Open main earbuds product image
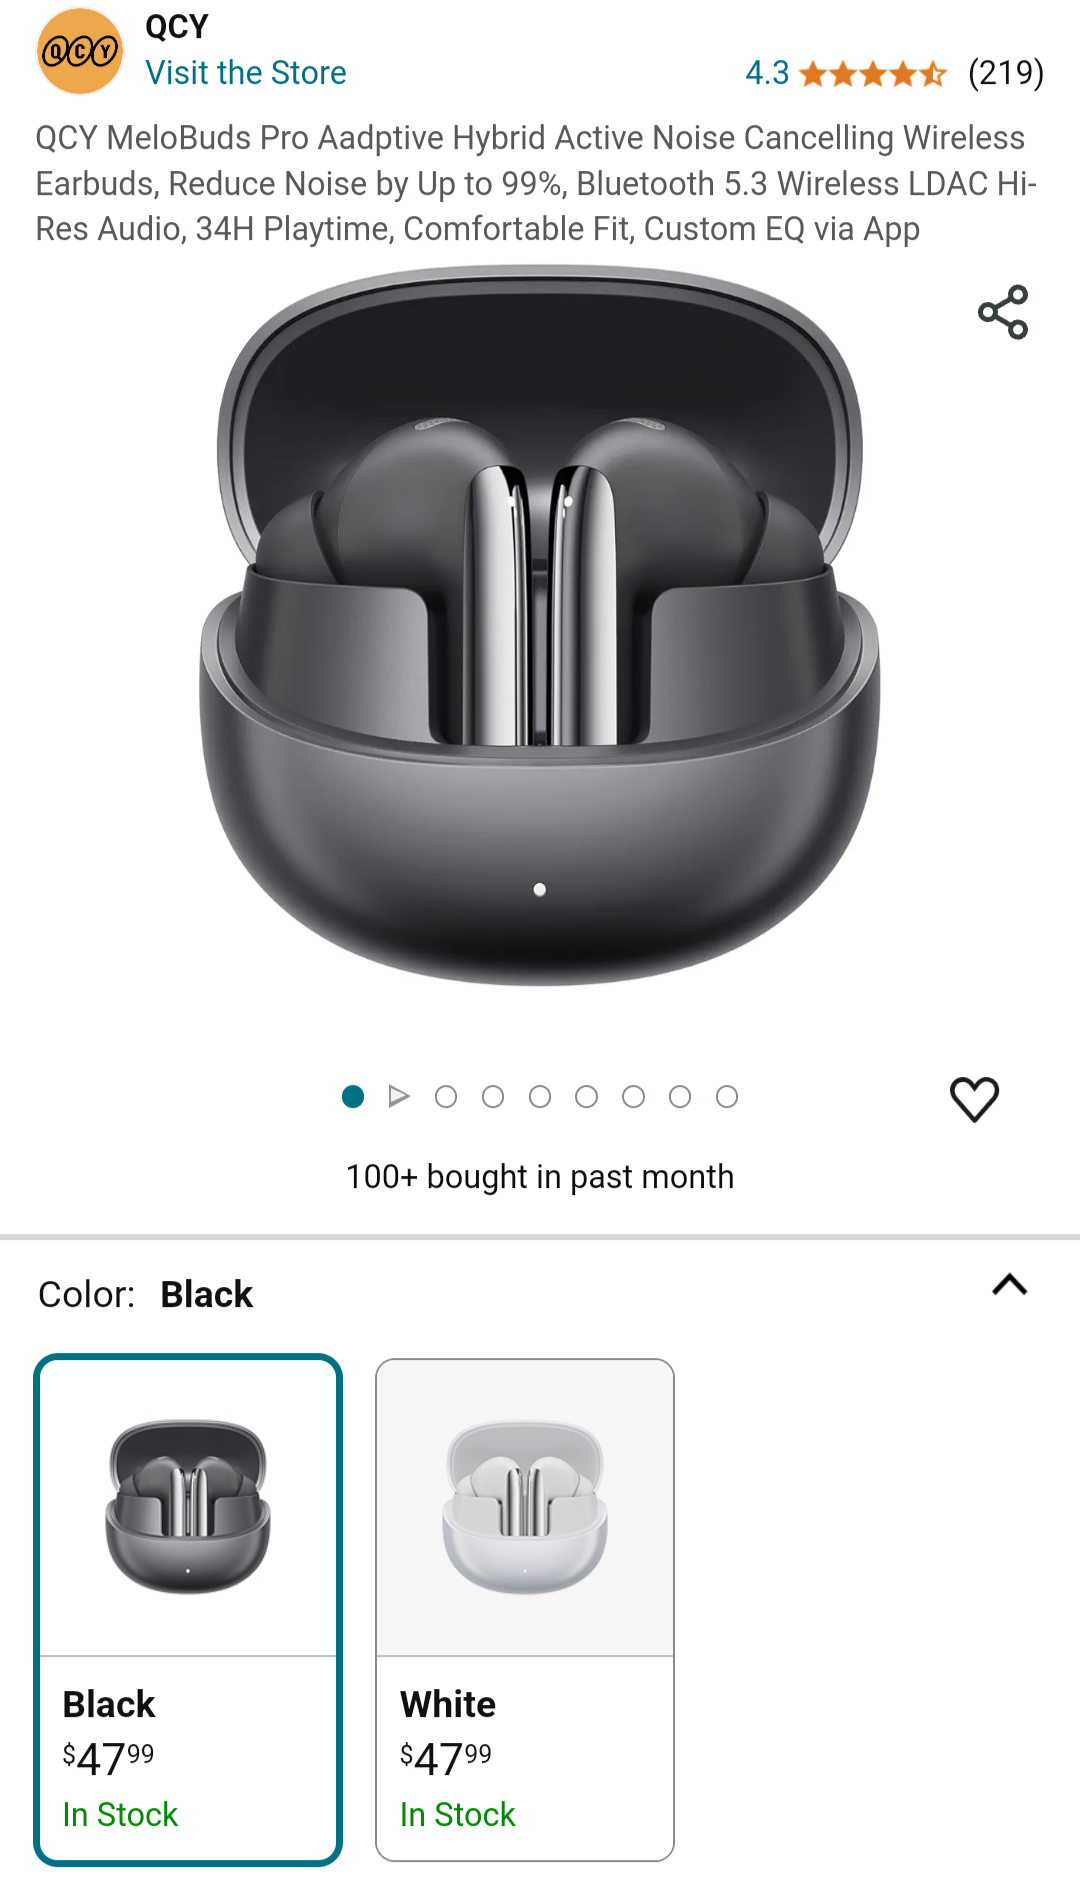Viewport: 1080px width, 1893px height. tap(540, 625)
